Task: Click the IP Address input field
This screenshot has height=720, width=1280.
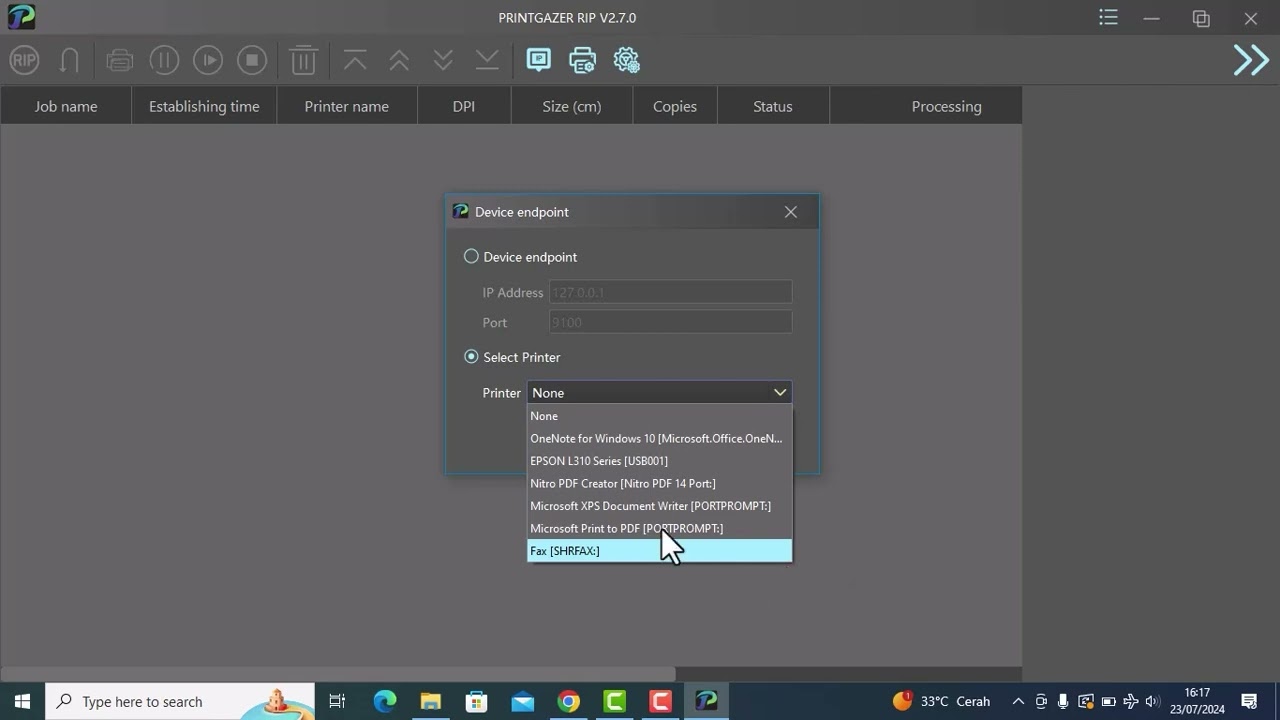Action: tap(670, 292)
